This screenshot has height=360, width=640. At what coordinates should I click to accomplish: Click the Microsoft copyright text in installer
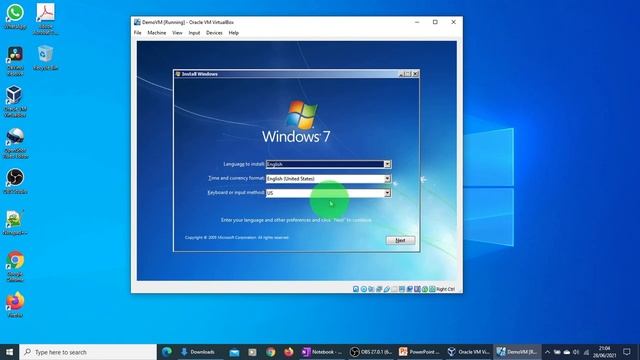[x=237, y=237]
